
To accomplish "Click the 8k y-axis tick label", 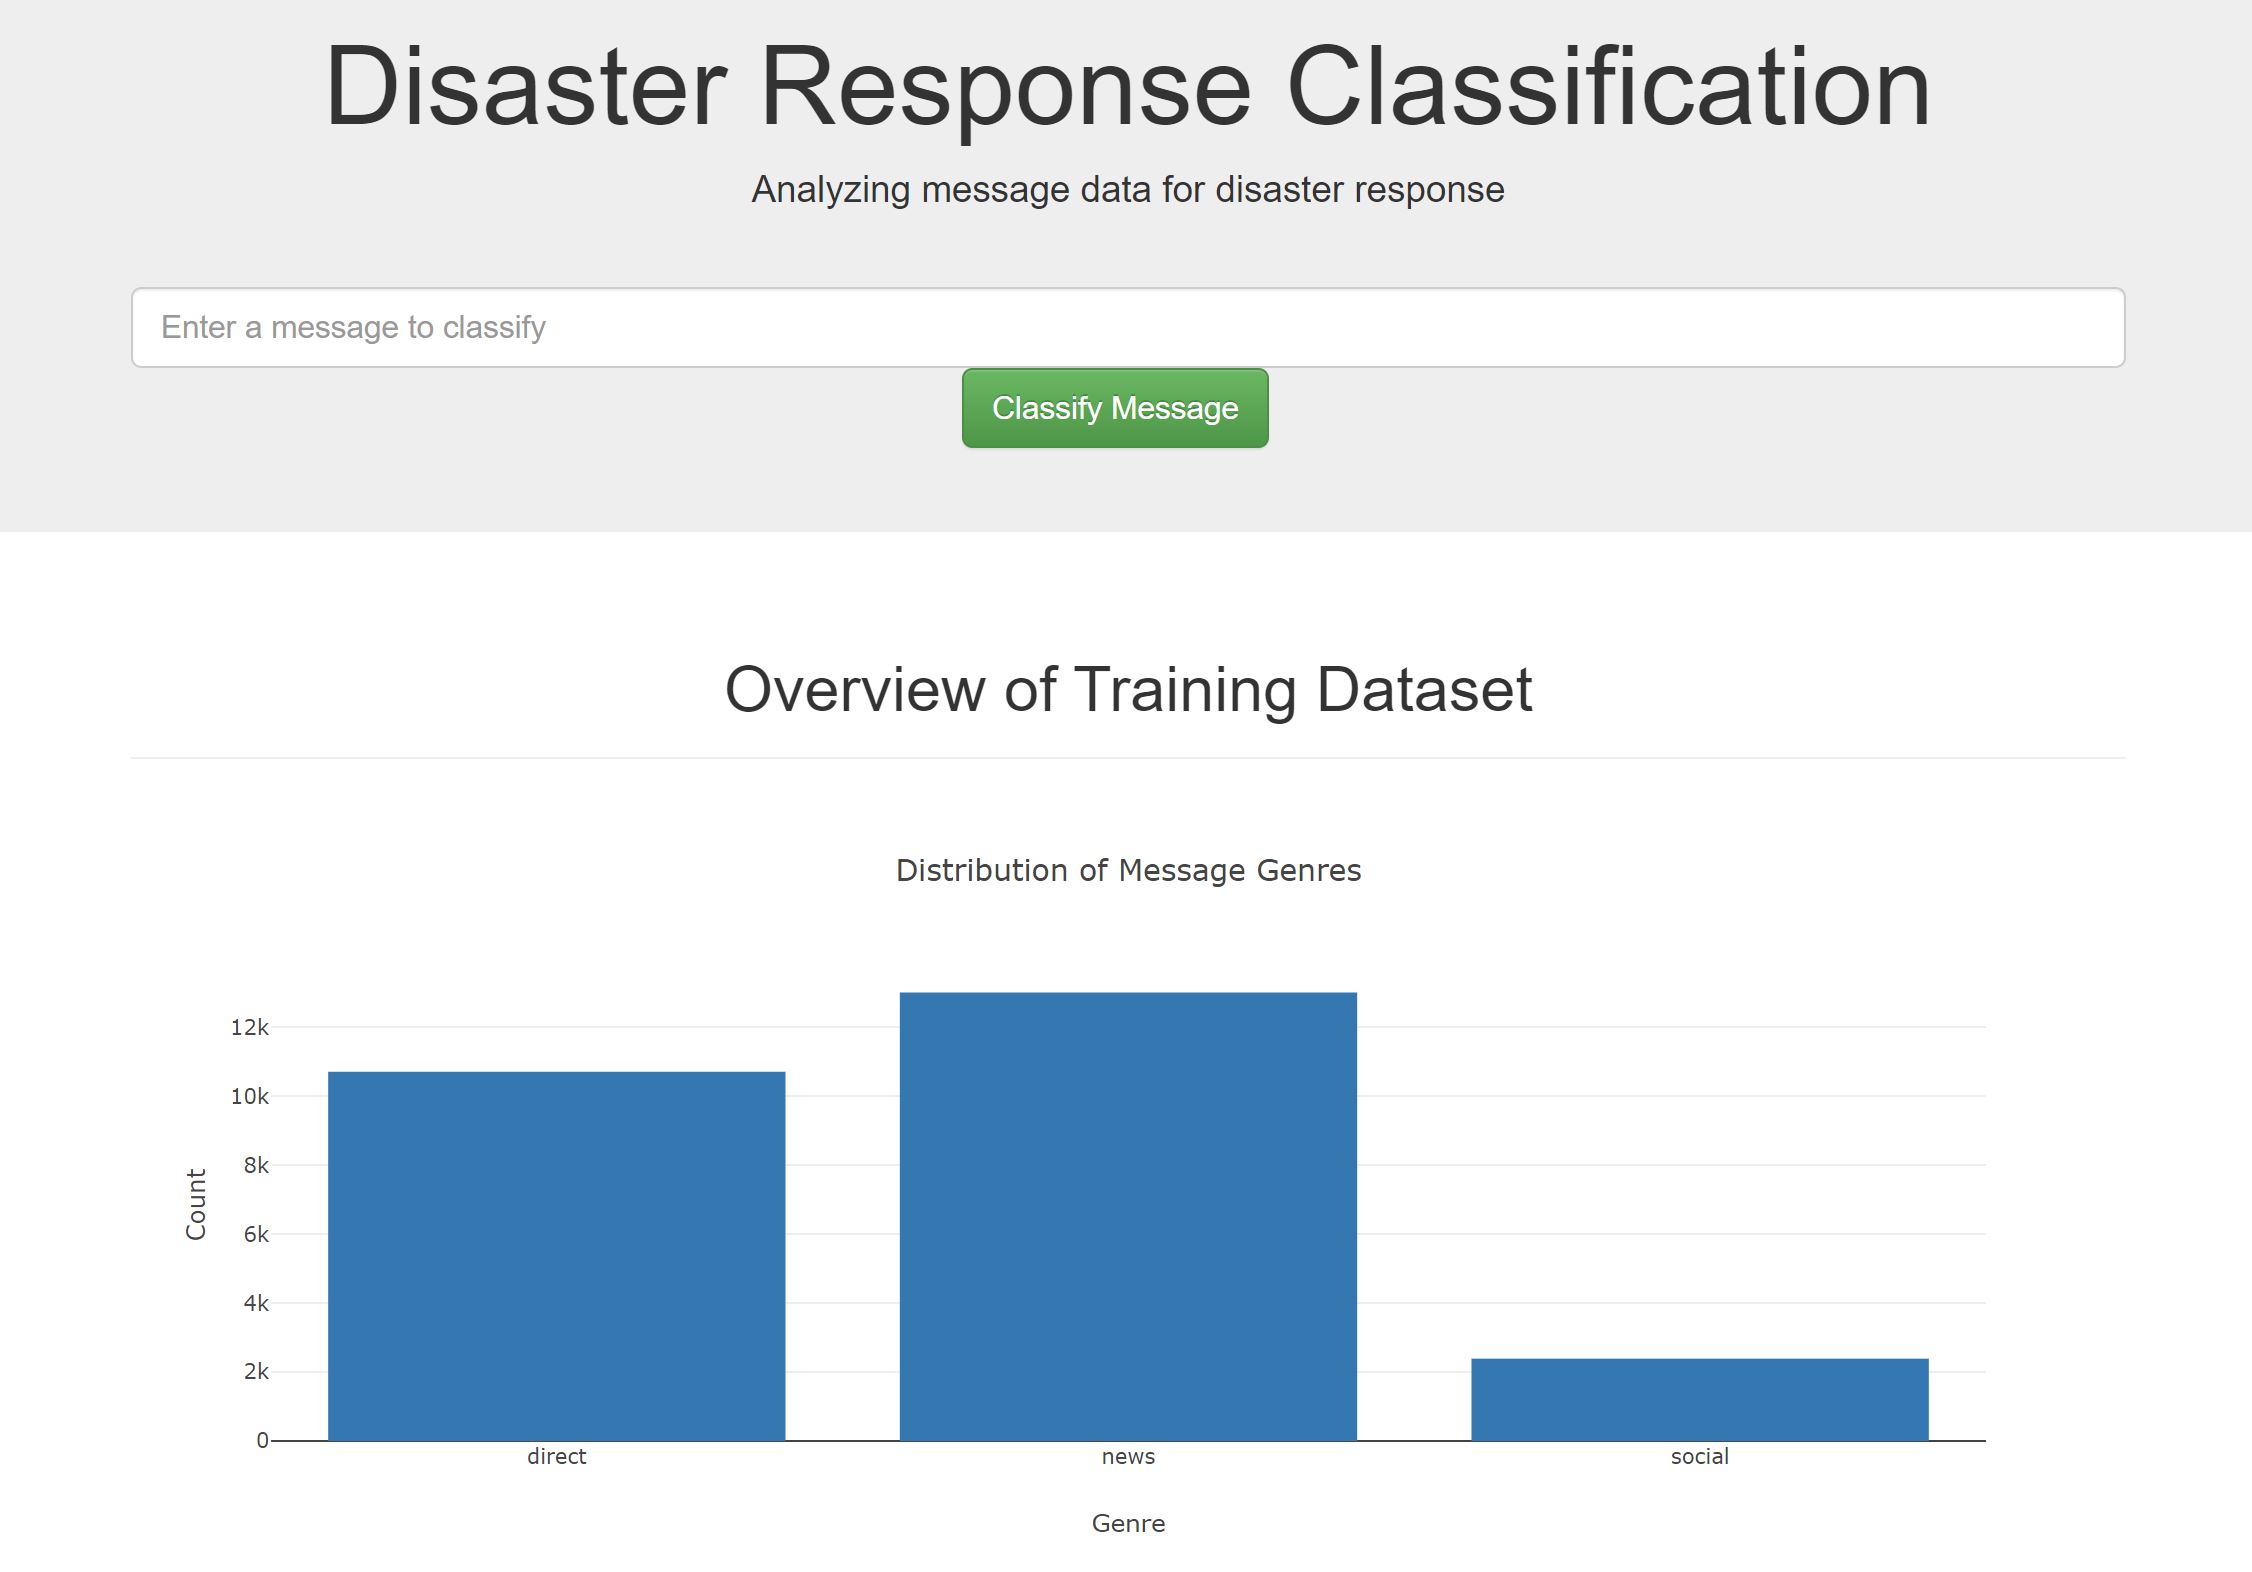I will (x=255, y=1165).
